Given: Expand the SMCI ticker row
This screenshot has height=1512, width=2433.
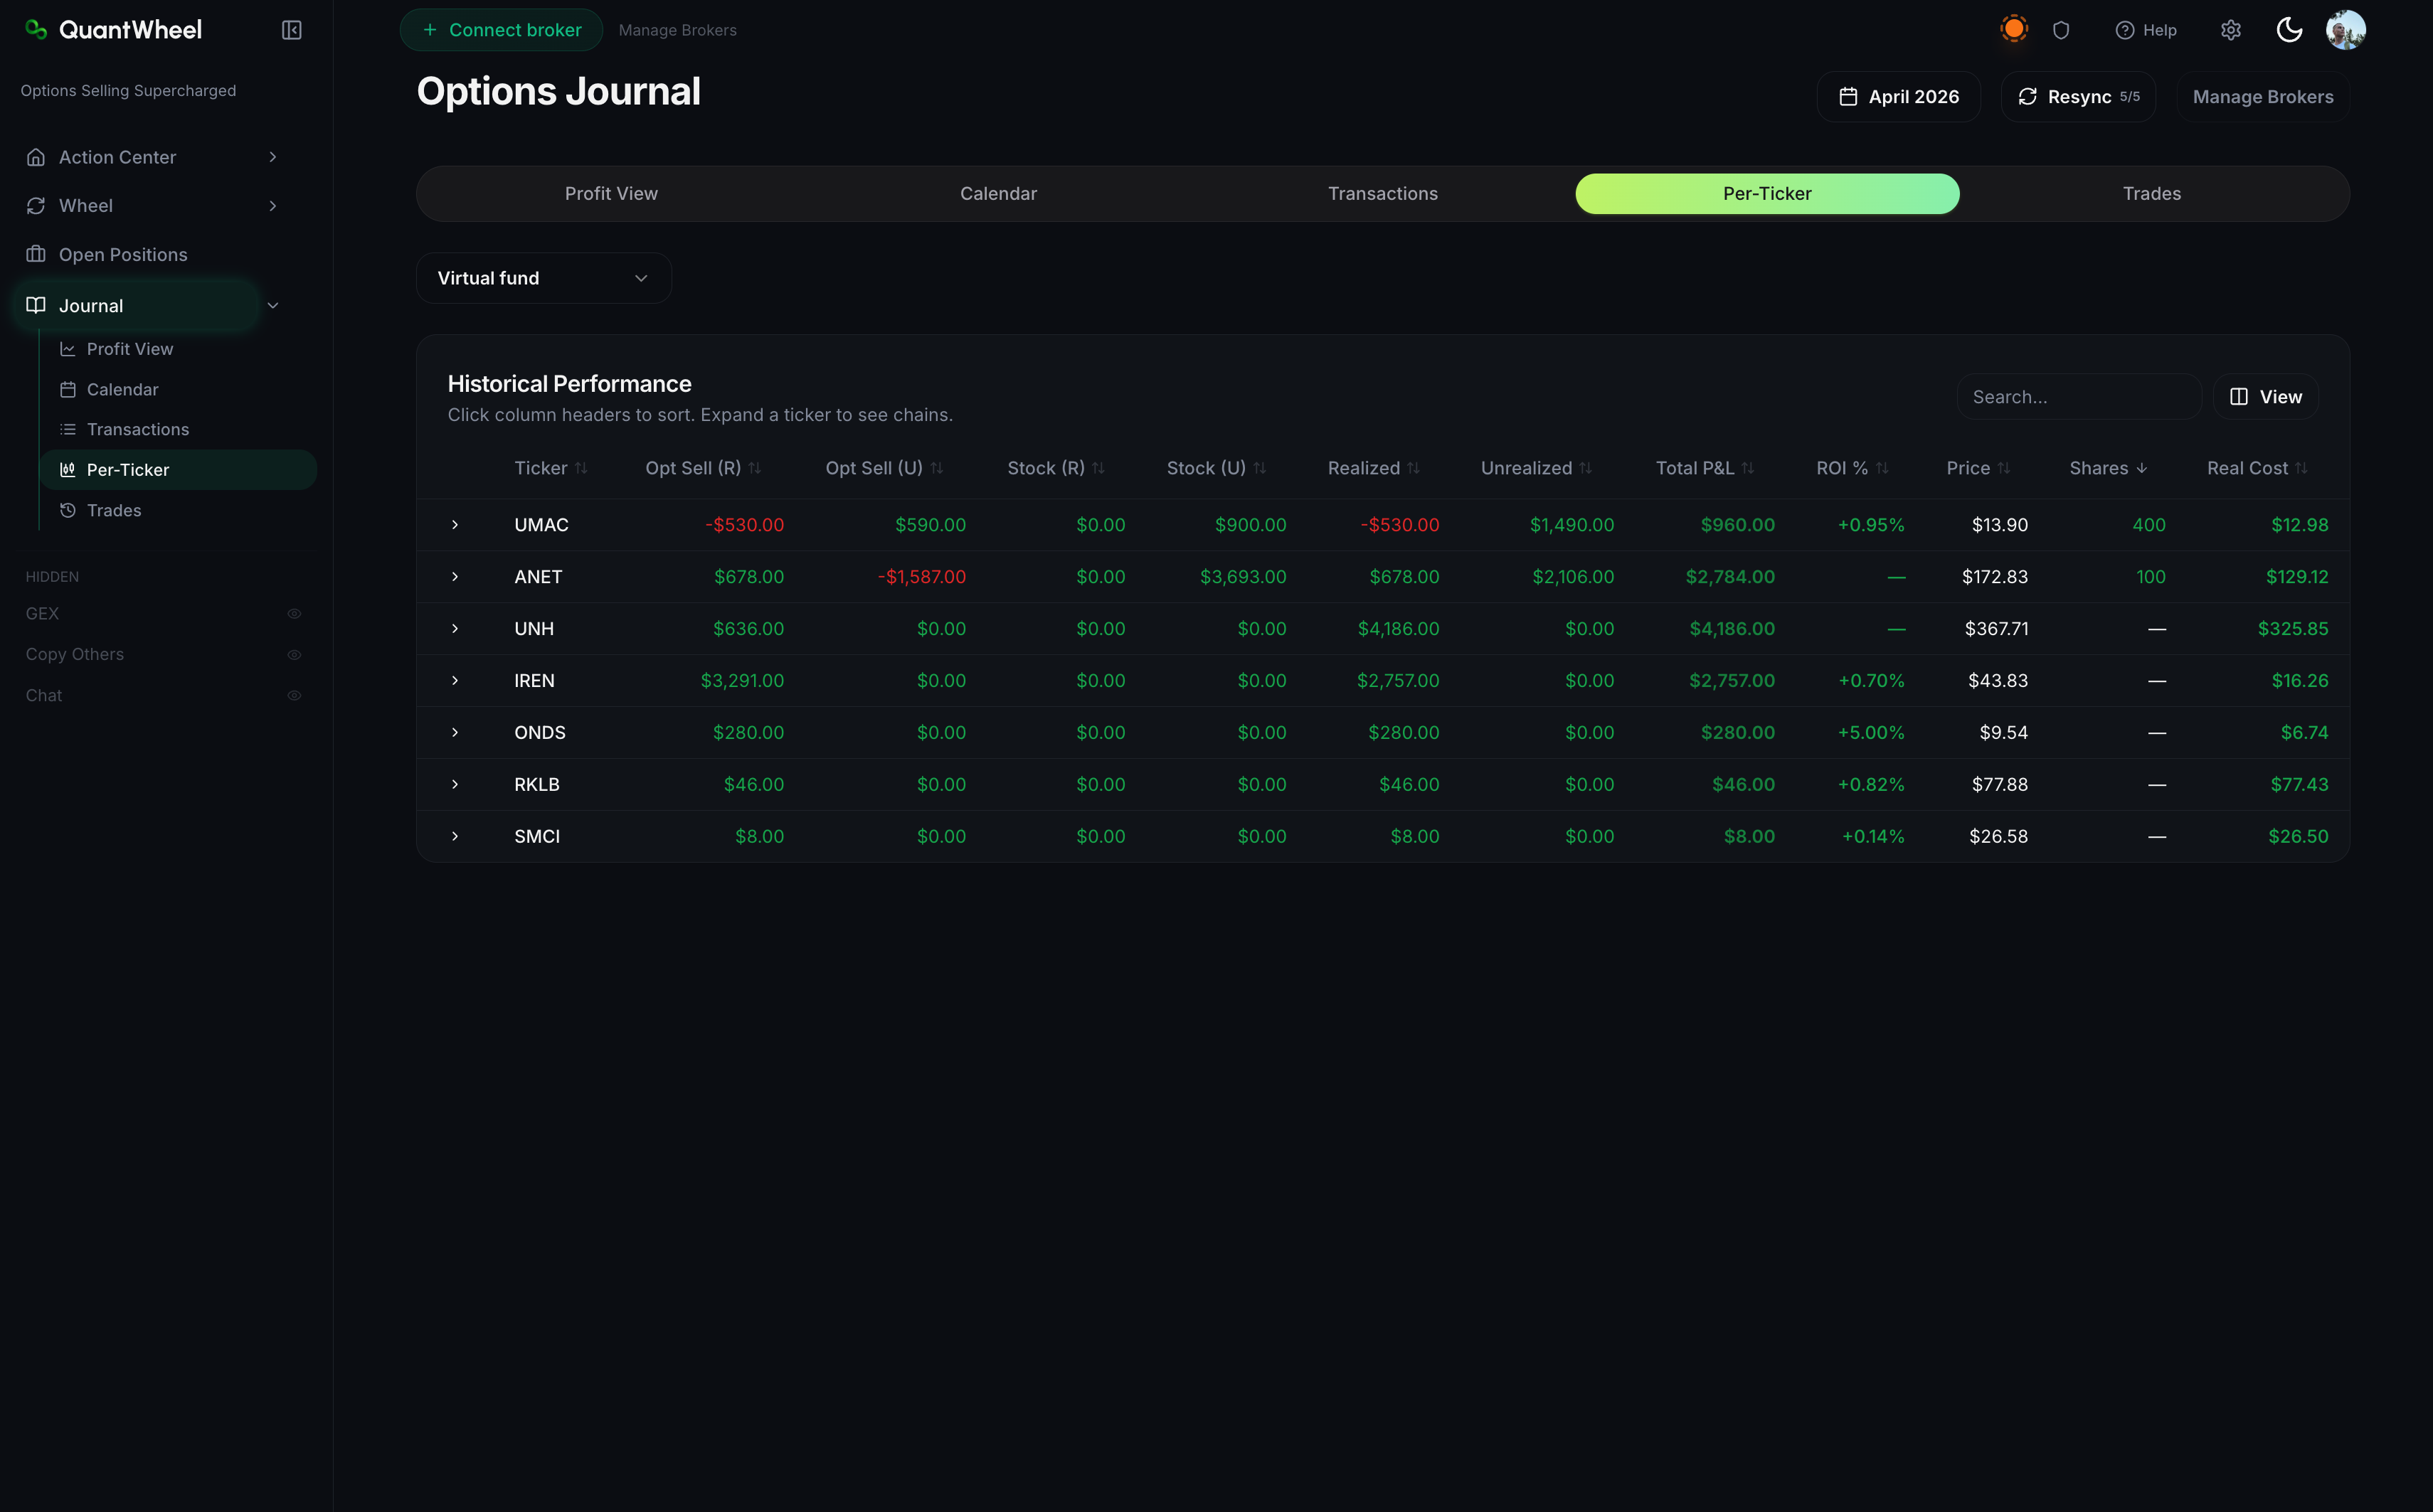Looking at the screenshot, I should [x=455, y=837].
